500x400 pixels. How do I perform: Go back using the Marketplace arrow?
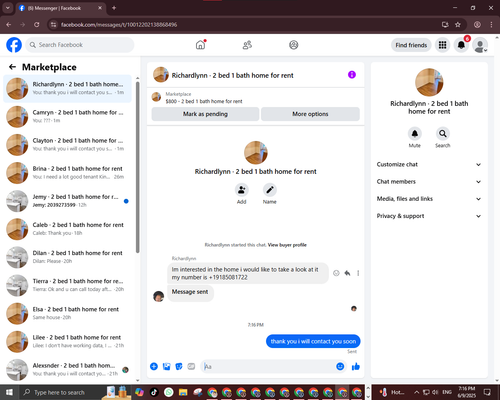pos(12,67)
